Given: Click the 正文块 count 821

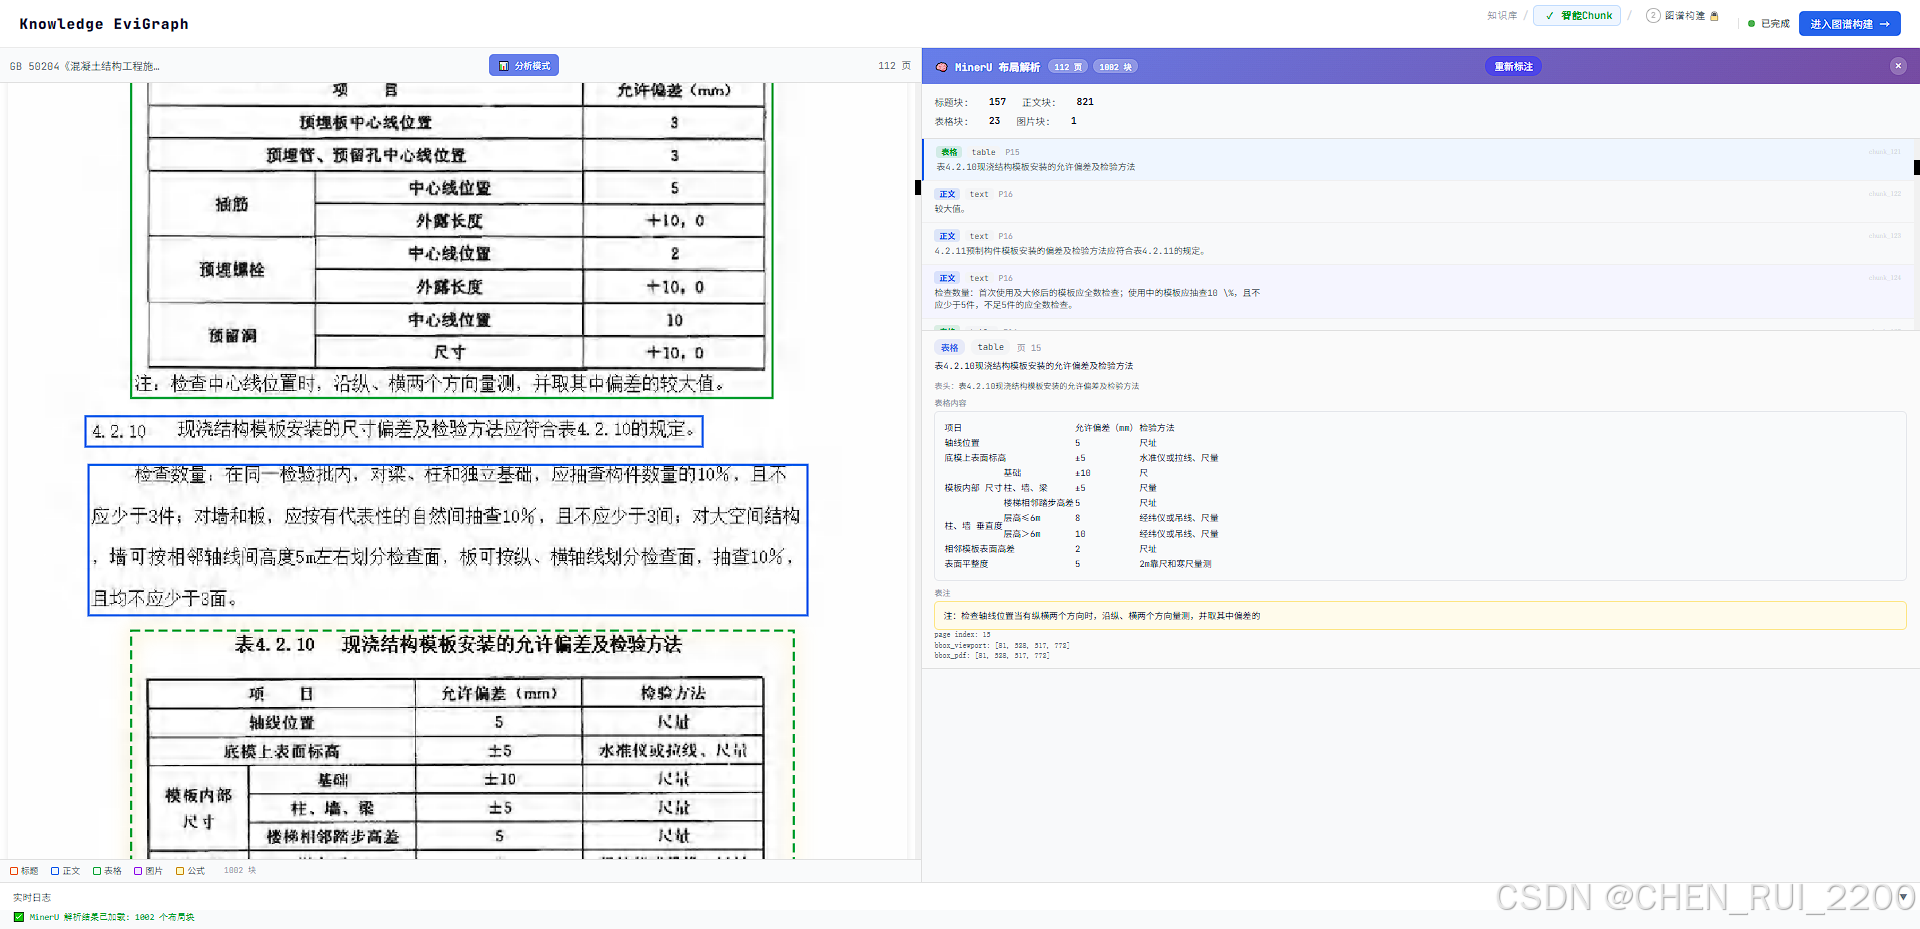Looking at the screenshot, I should [1085, 102].
